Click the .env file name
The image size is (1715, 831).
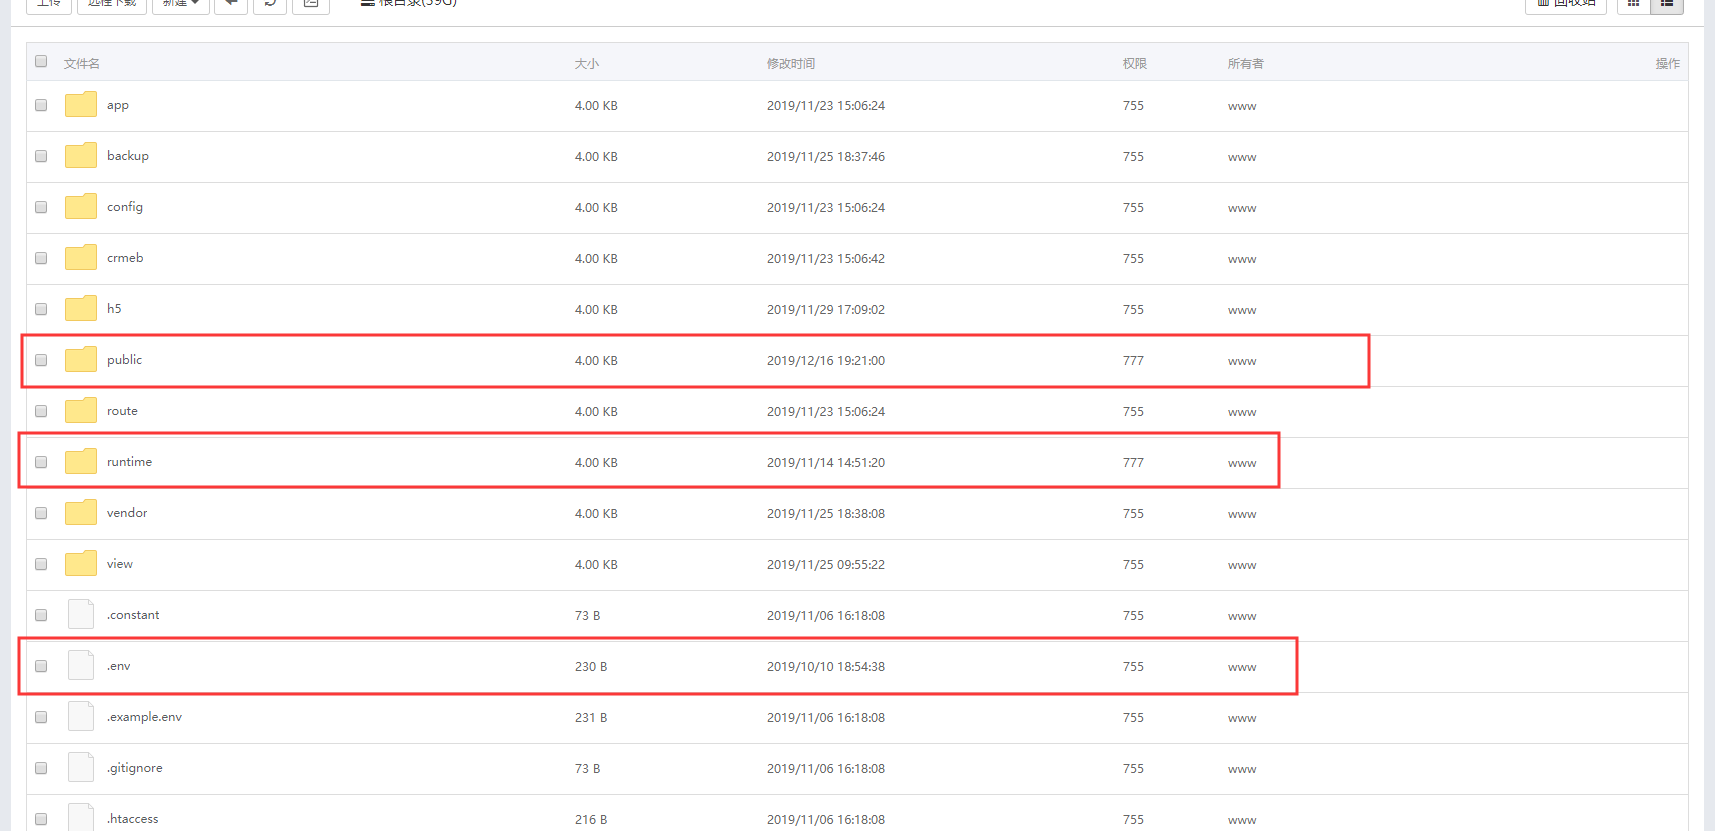pyautogui.click(x=119, y=666)
